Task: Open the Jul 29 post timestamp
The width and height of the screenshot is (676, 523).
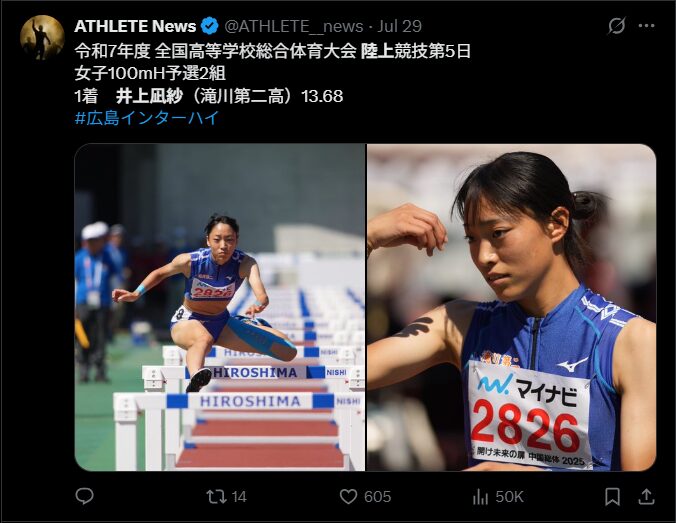Action: pos(399,26)
